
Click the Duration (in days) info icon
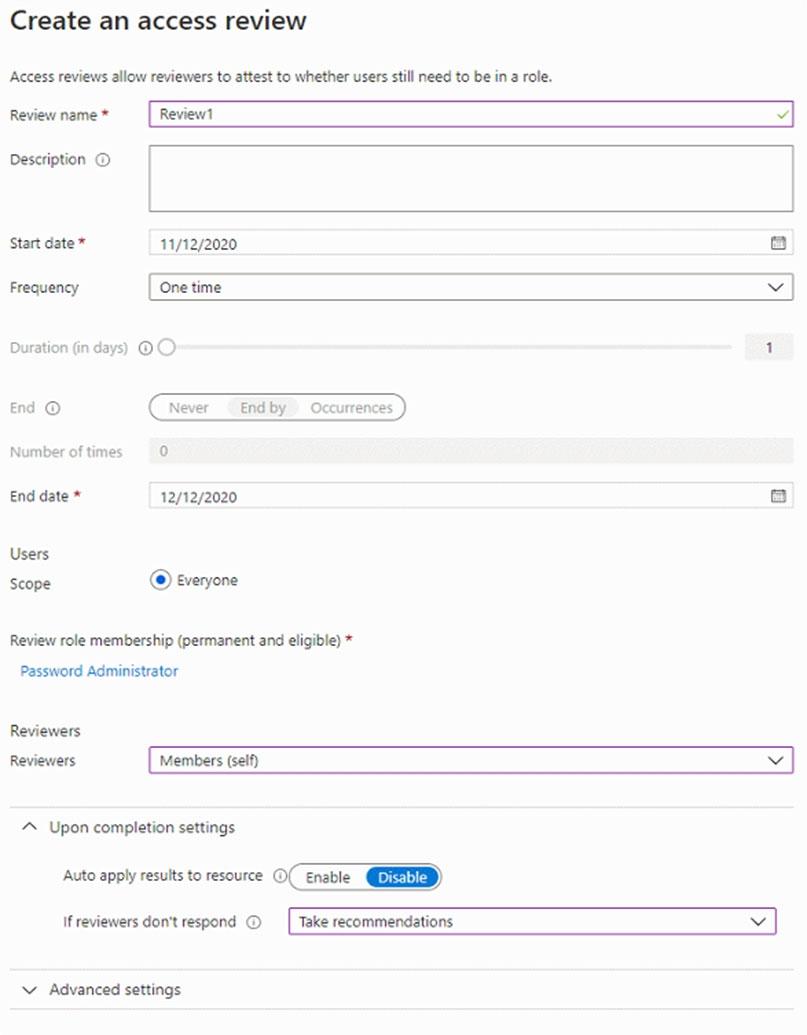pos(145,348)
